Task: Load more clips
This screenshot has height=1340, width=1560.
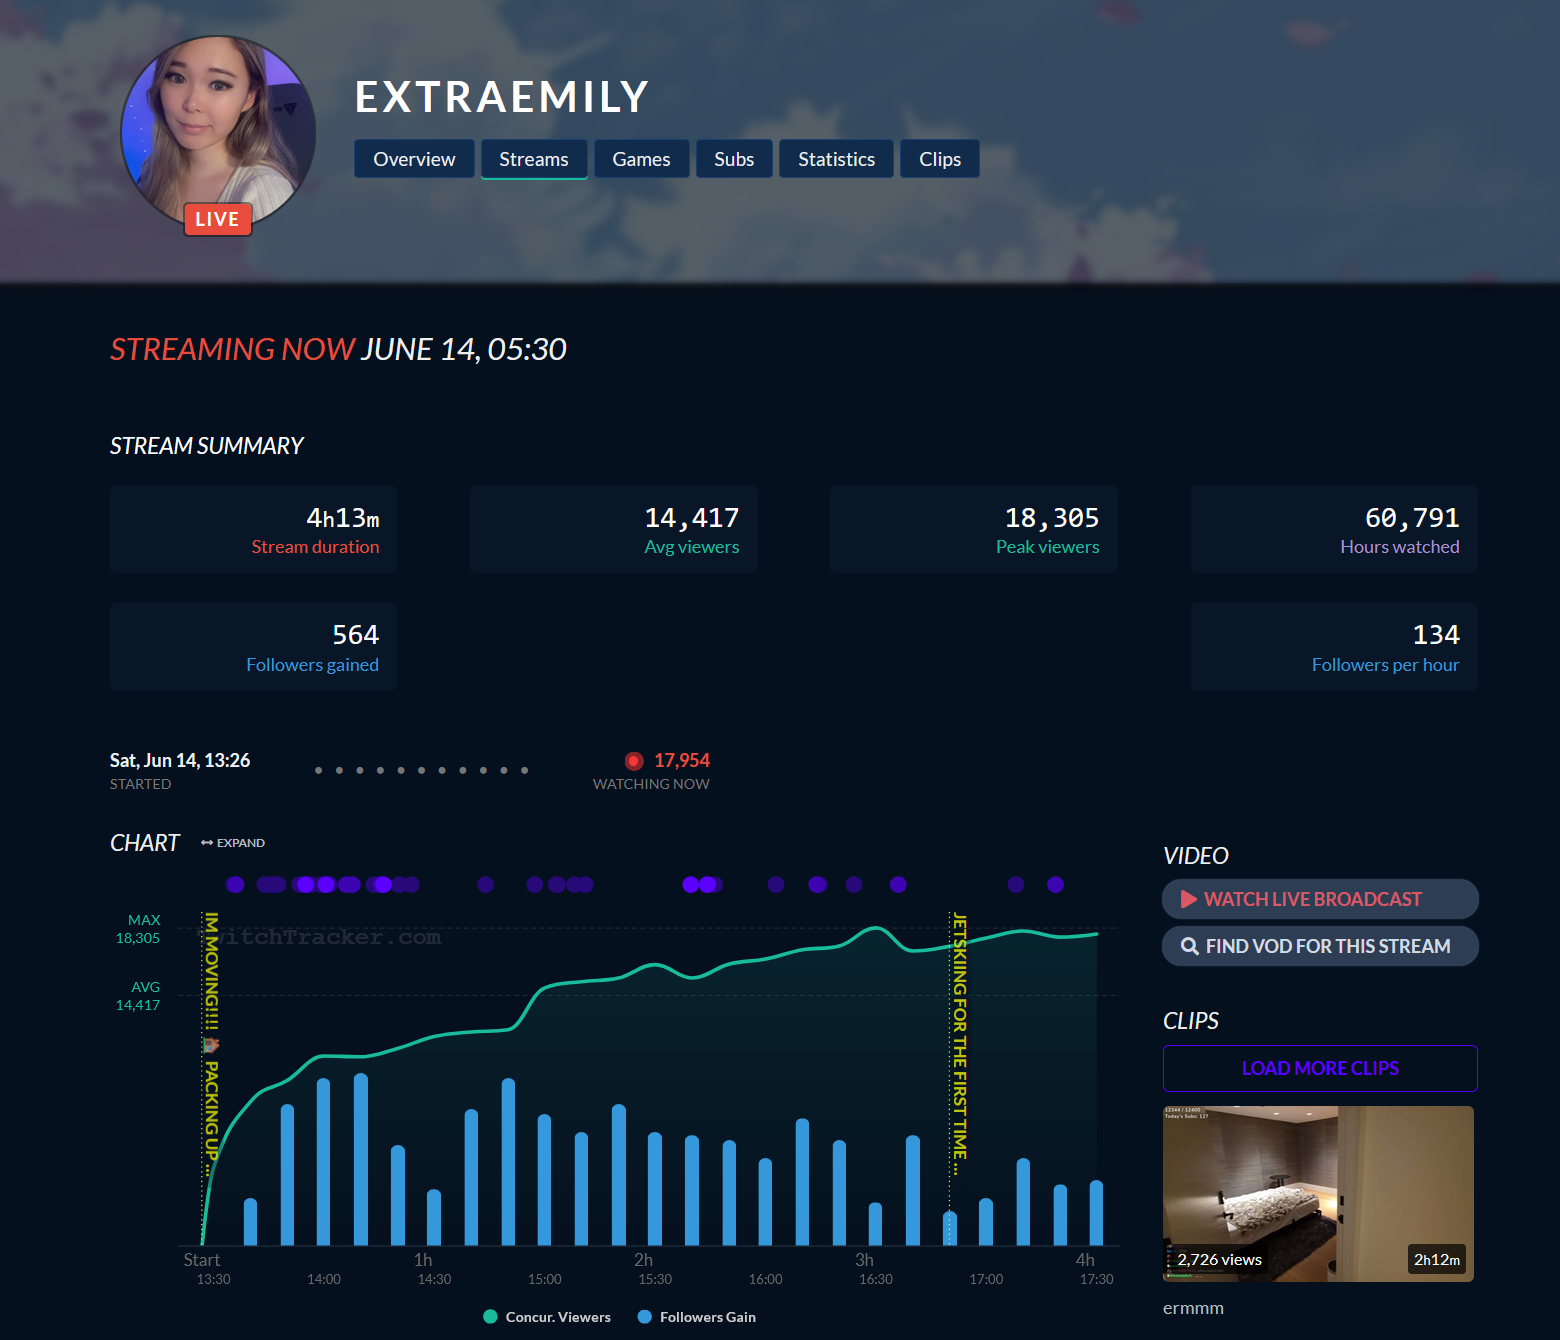Action: (x=1320, y=1068)
